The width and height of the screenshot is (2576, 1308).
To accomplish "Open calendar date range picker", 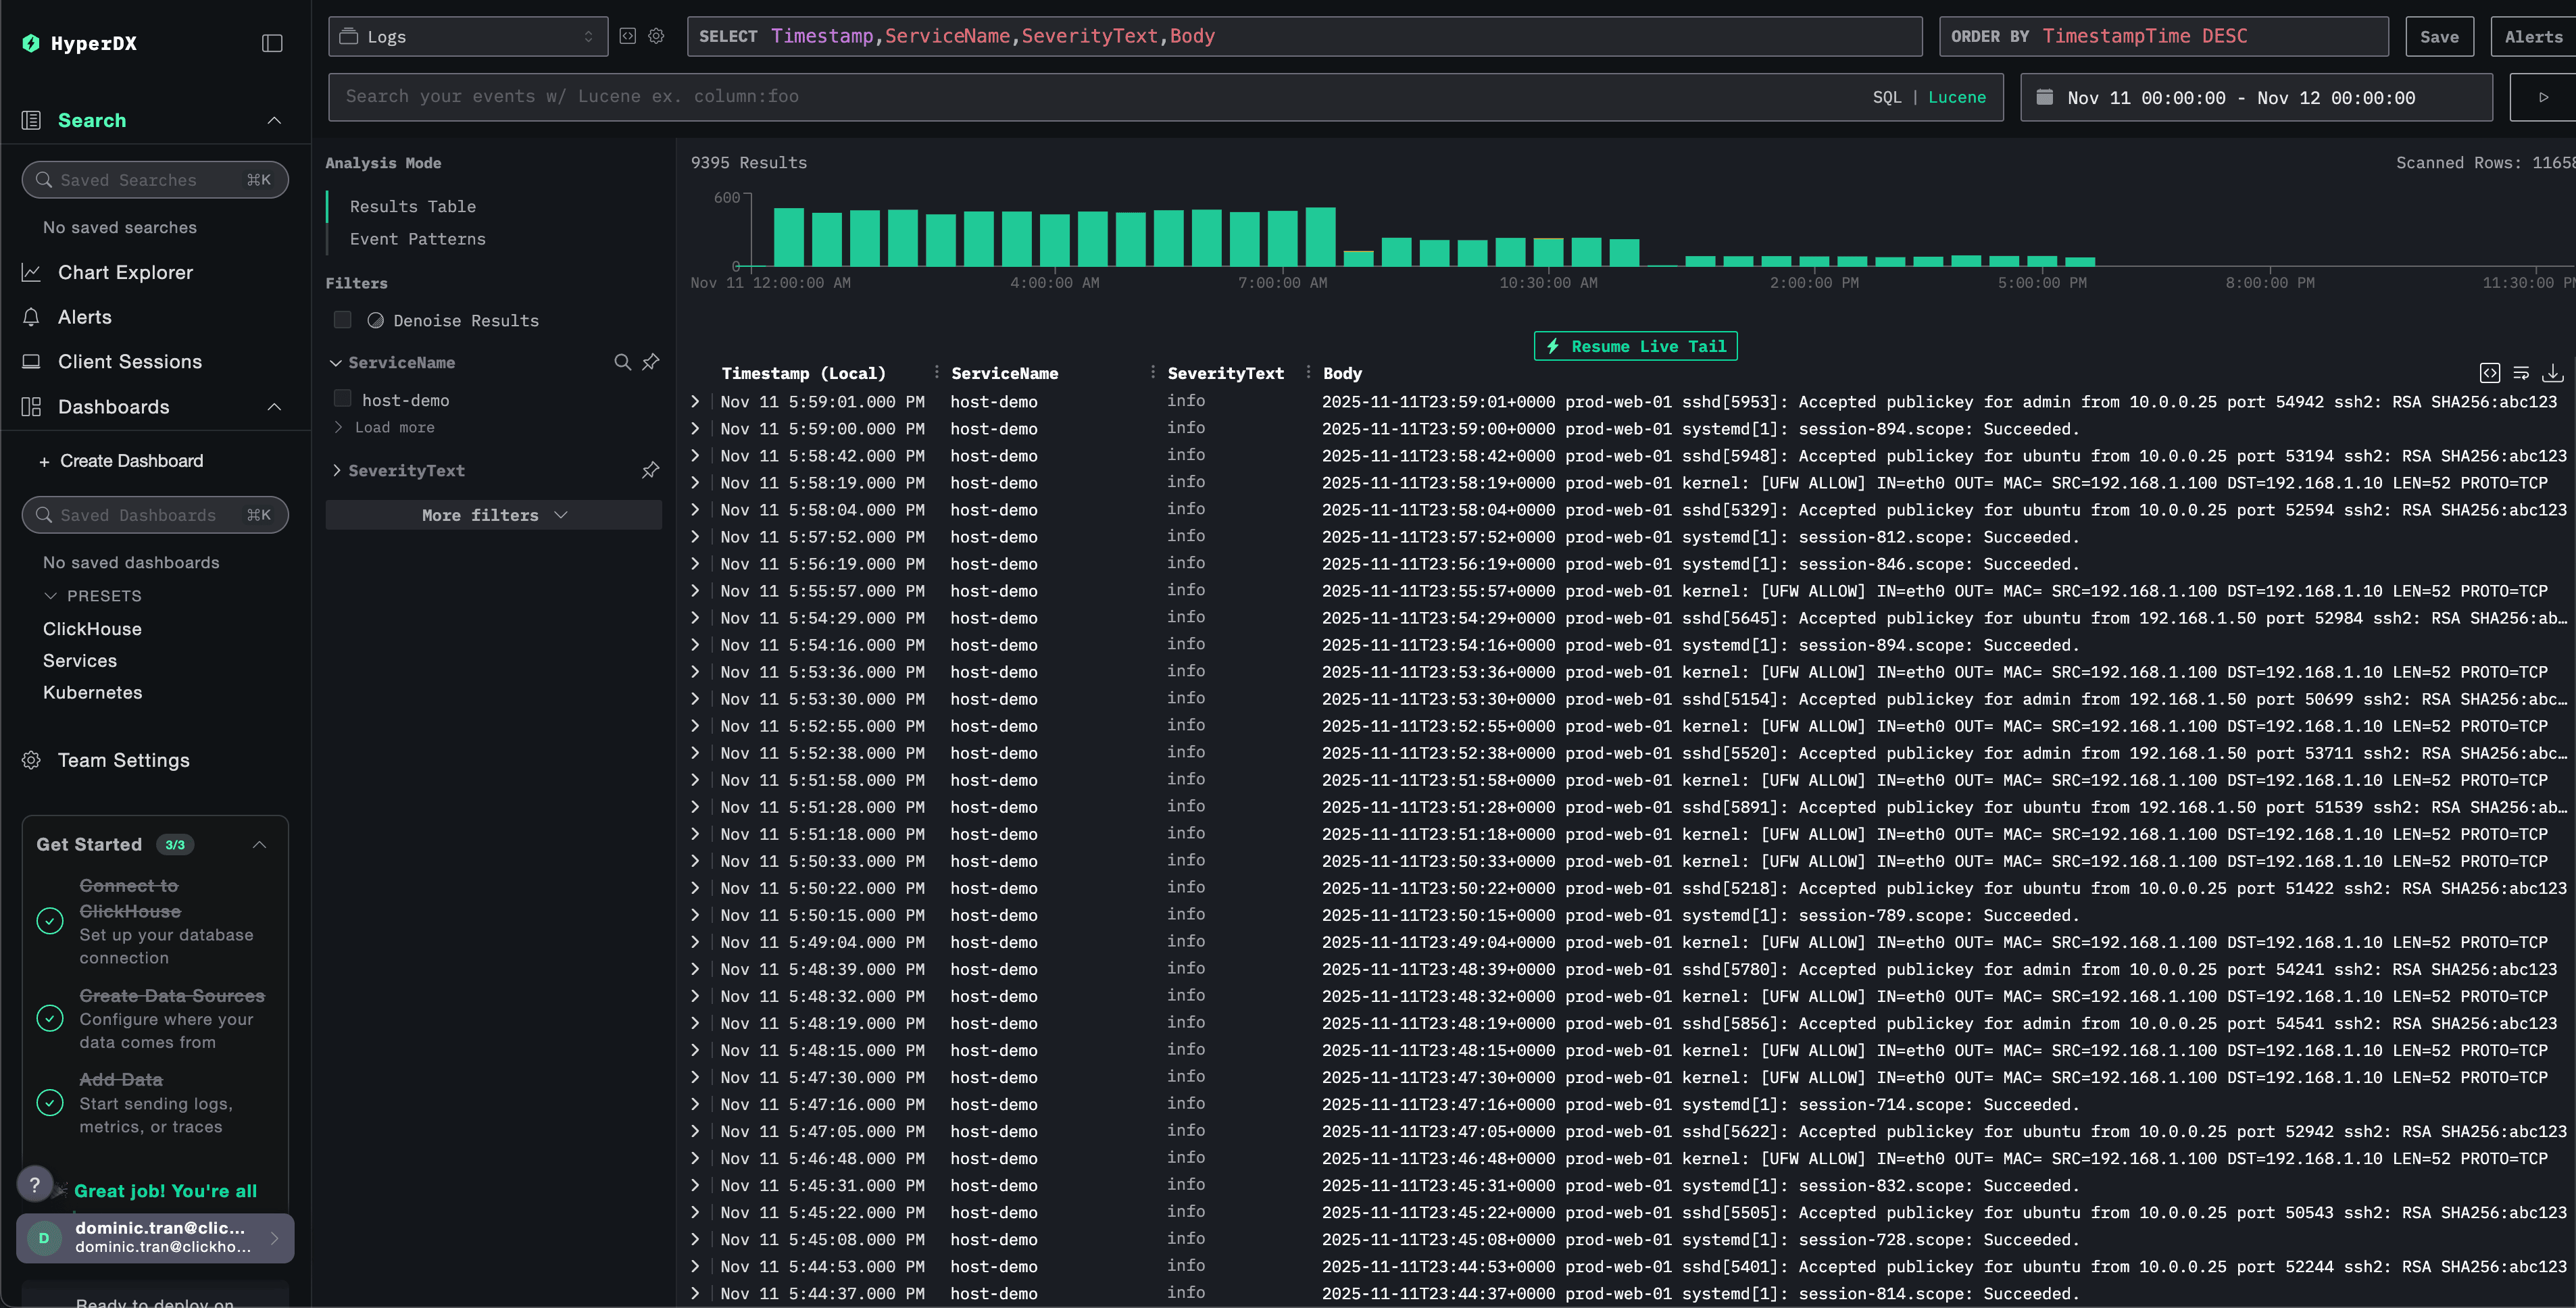I will click(2256, 97).
